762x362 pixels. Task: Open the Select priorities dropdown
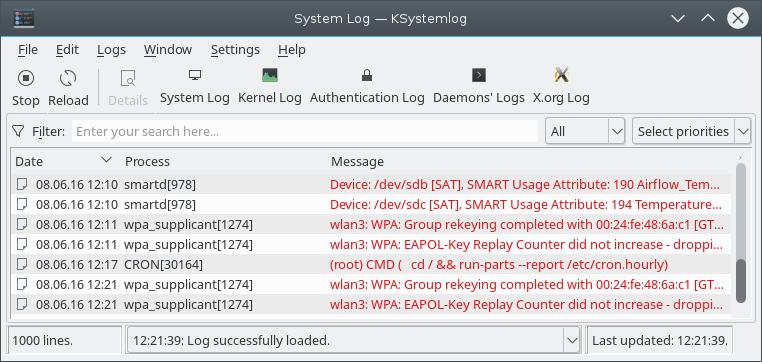tap(692, 132)
